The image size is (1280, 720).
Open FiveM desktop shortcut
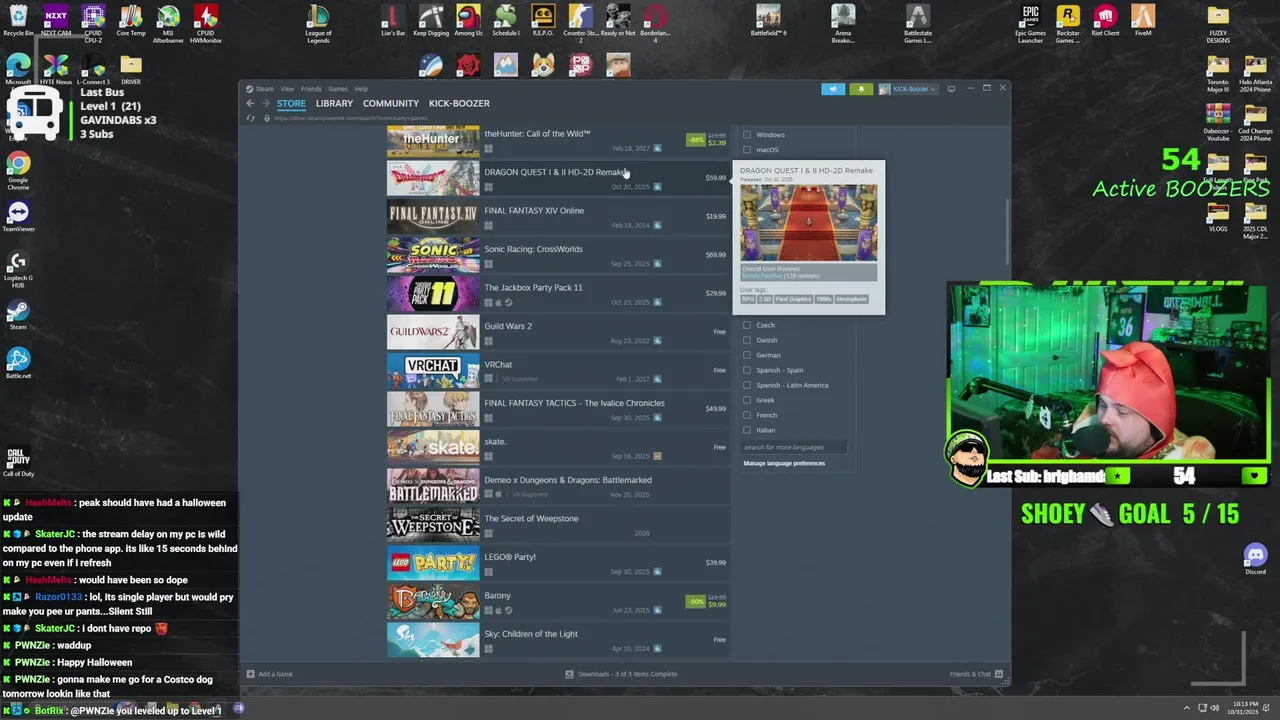[x=1143, y=21]
